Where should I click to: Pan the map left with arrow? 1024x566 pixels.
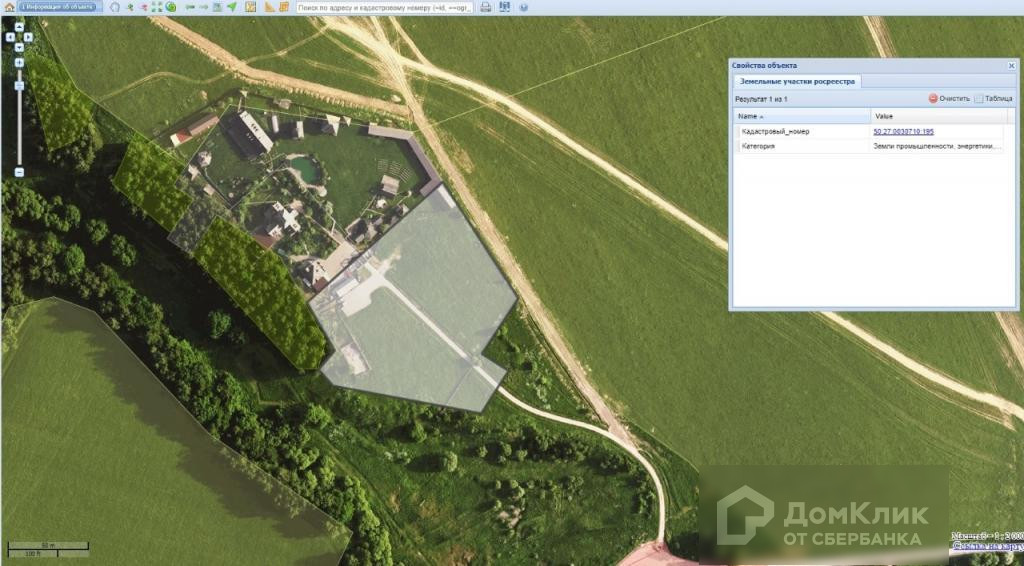9,37
